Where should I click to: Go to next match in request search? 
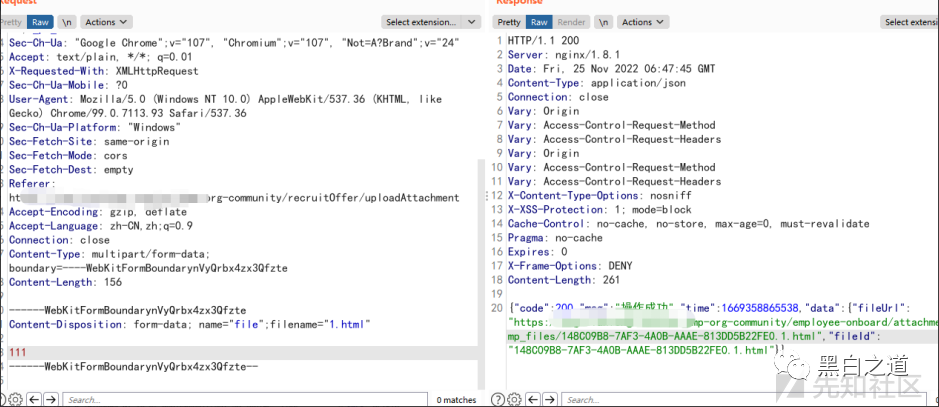click(50, 400)
